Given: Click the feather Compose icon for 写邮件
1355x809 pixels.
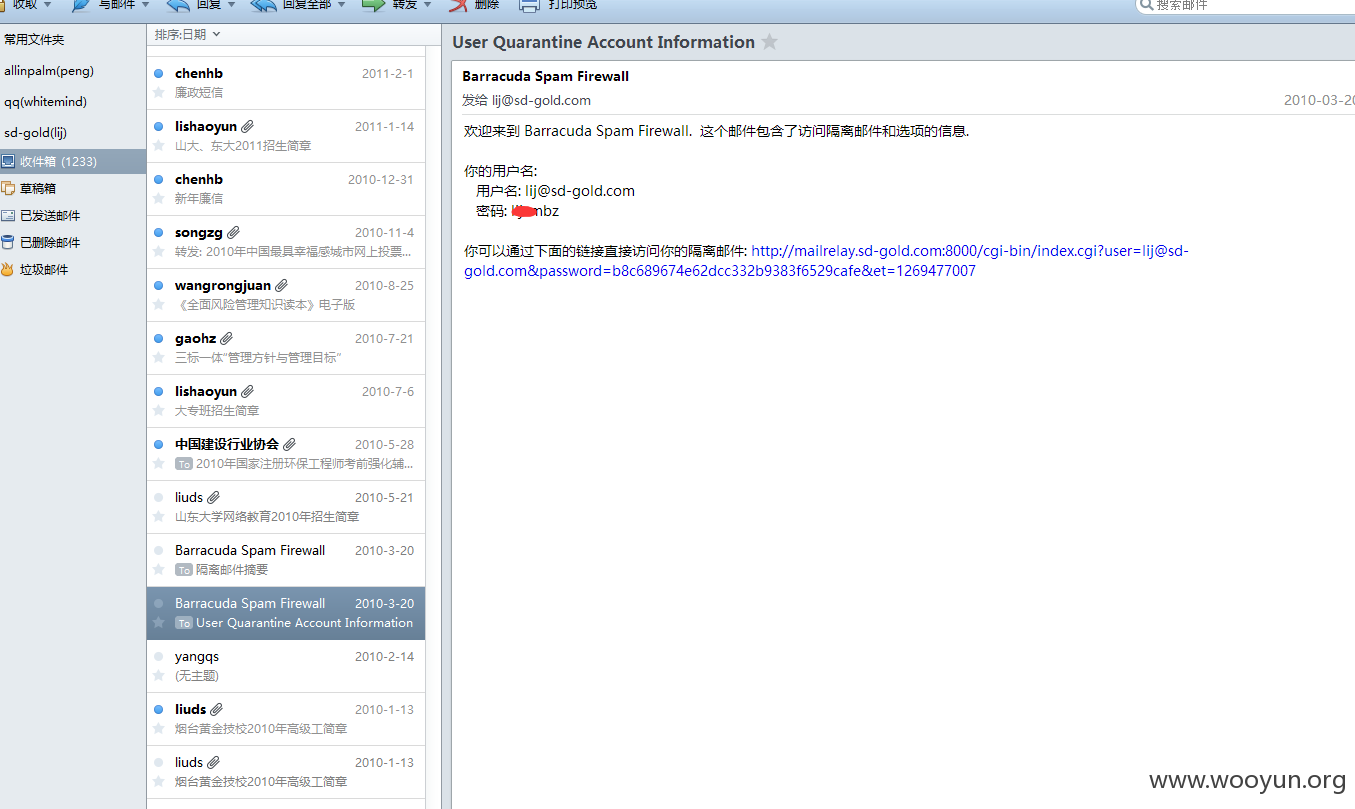Looking at the screenshot, I should click(81, 5).
